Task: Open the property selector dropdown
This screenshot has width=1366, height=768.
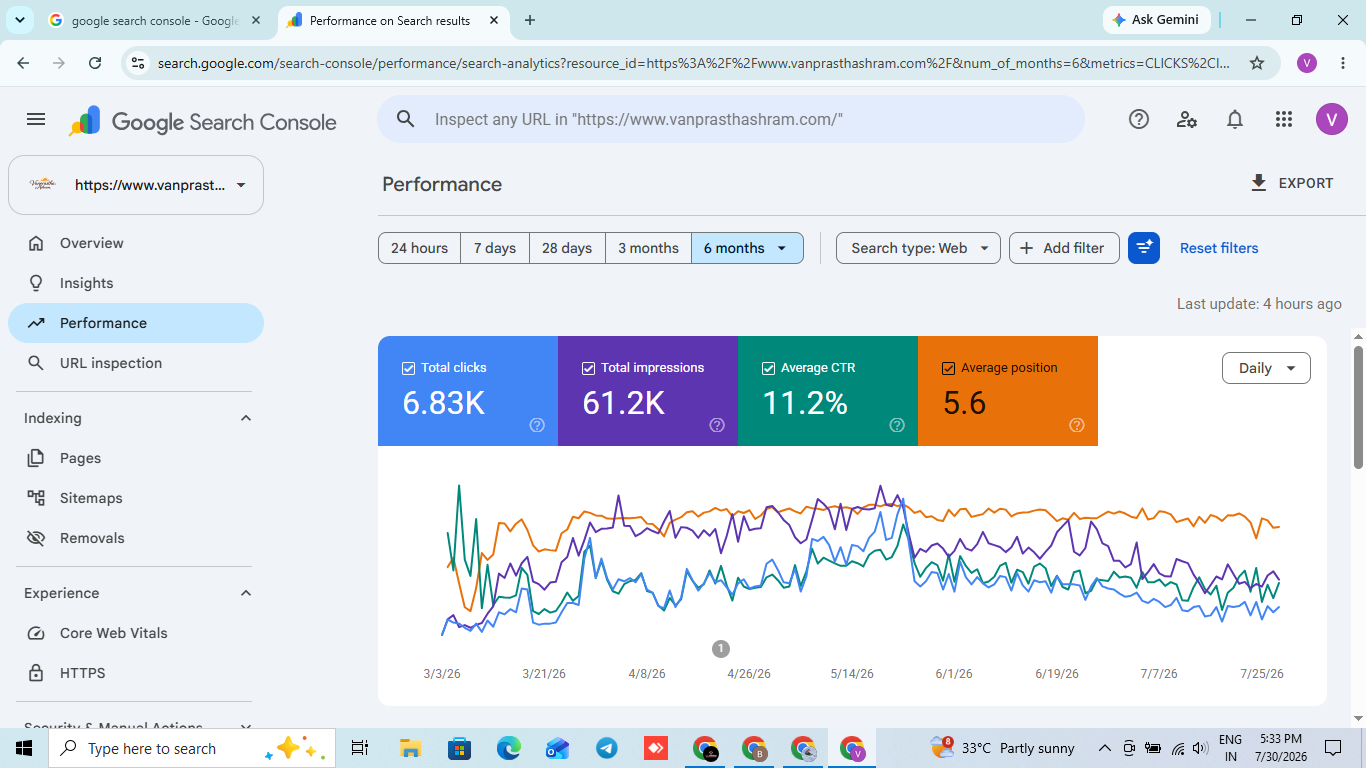Action: [136, 185]
